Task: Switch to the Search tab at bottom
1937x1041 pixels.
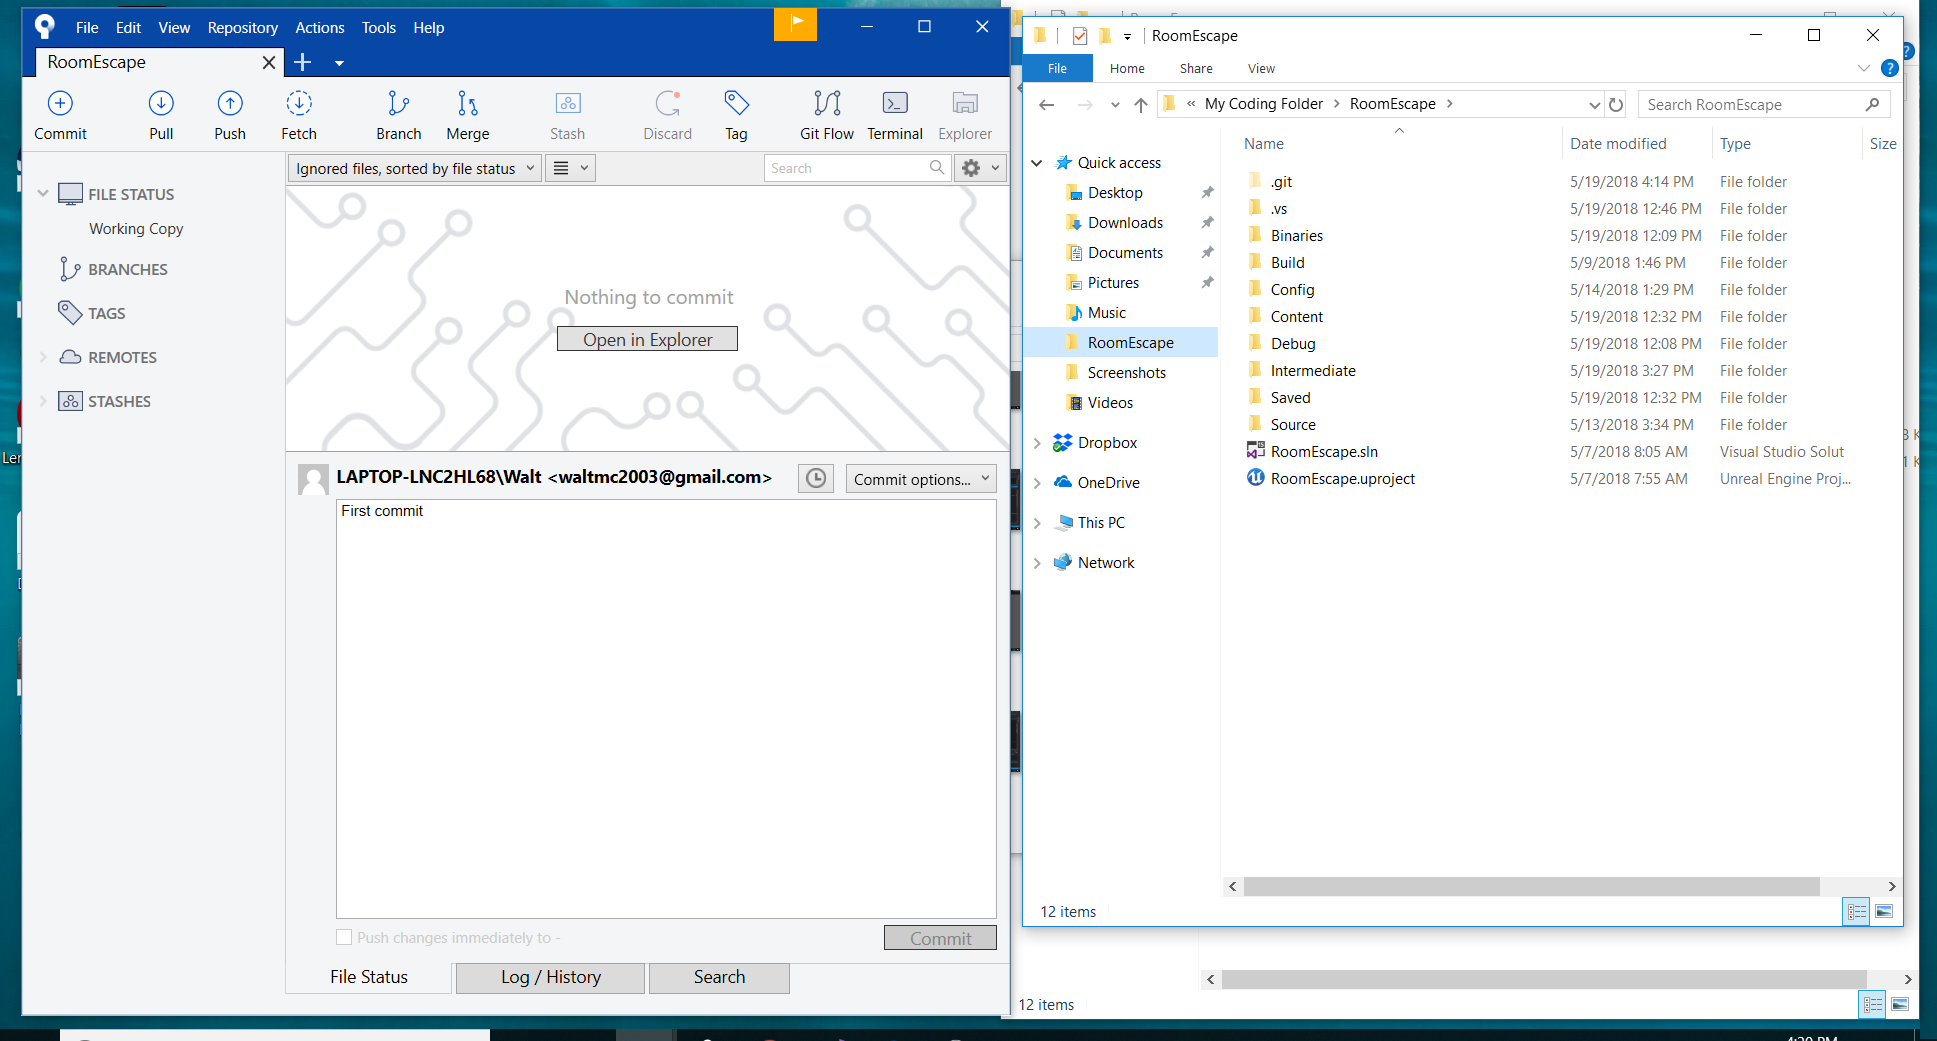Action: 719,978
